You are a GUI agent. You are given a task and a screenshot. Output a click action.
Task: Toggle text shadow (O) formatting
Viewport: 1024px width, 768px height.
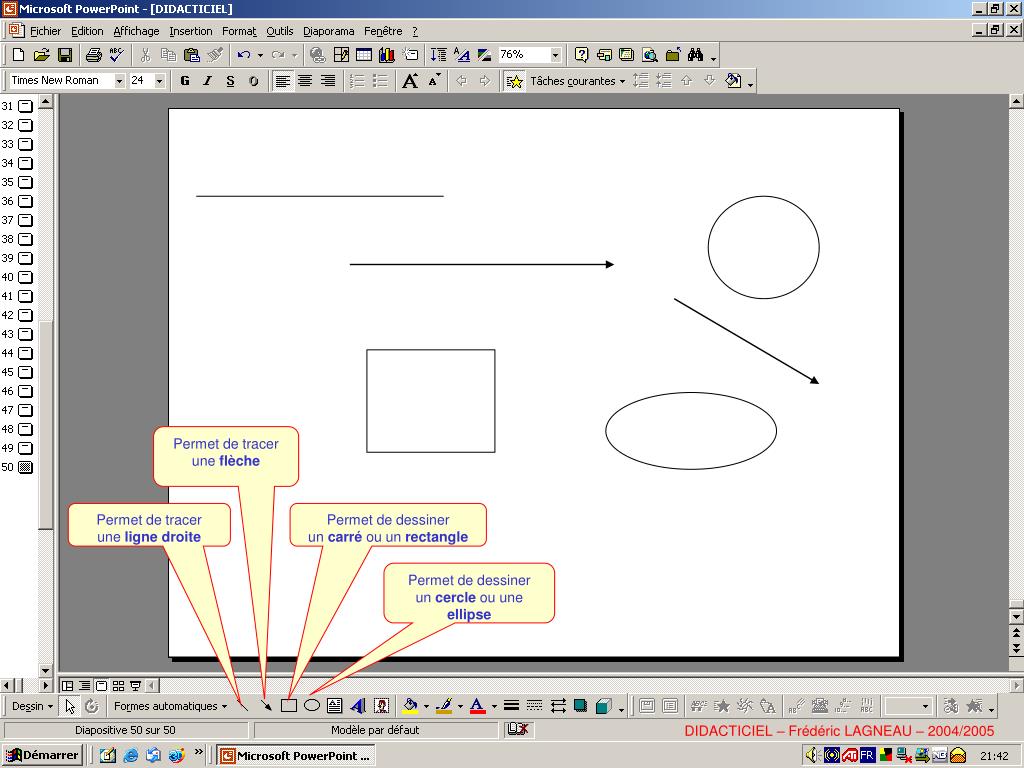click(x=253, y=81)
